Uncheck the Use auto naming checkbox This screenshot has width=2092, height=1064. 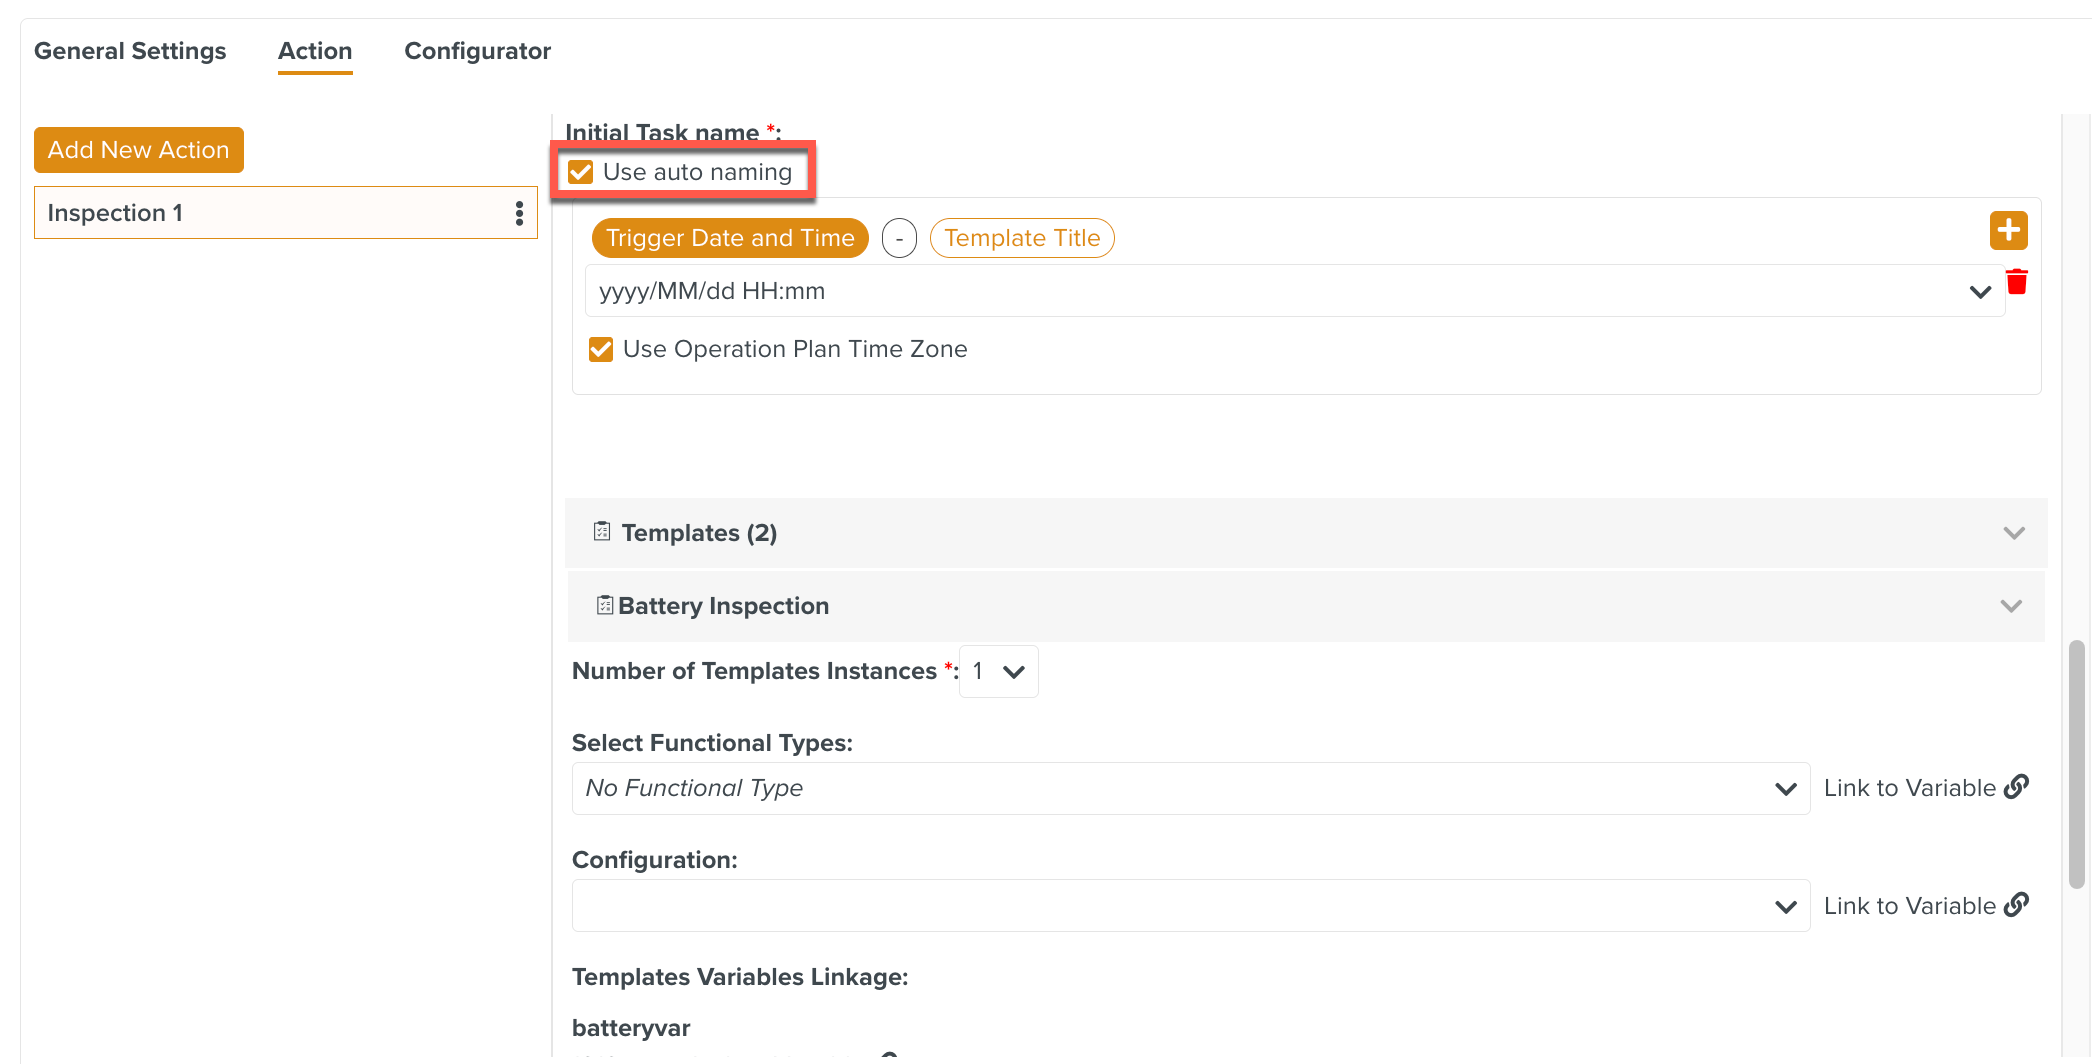click(x=581, y=172)
